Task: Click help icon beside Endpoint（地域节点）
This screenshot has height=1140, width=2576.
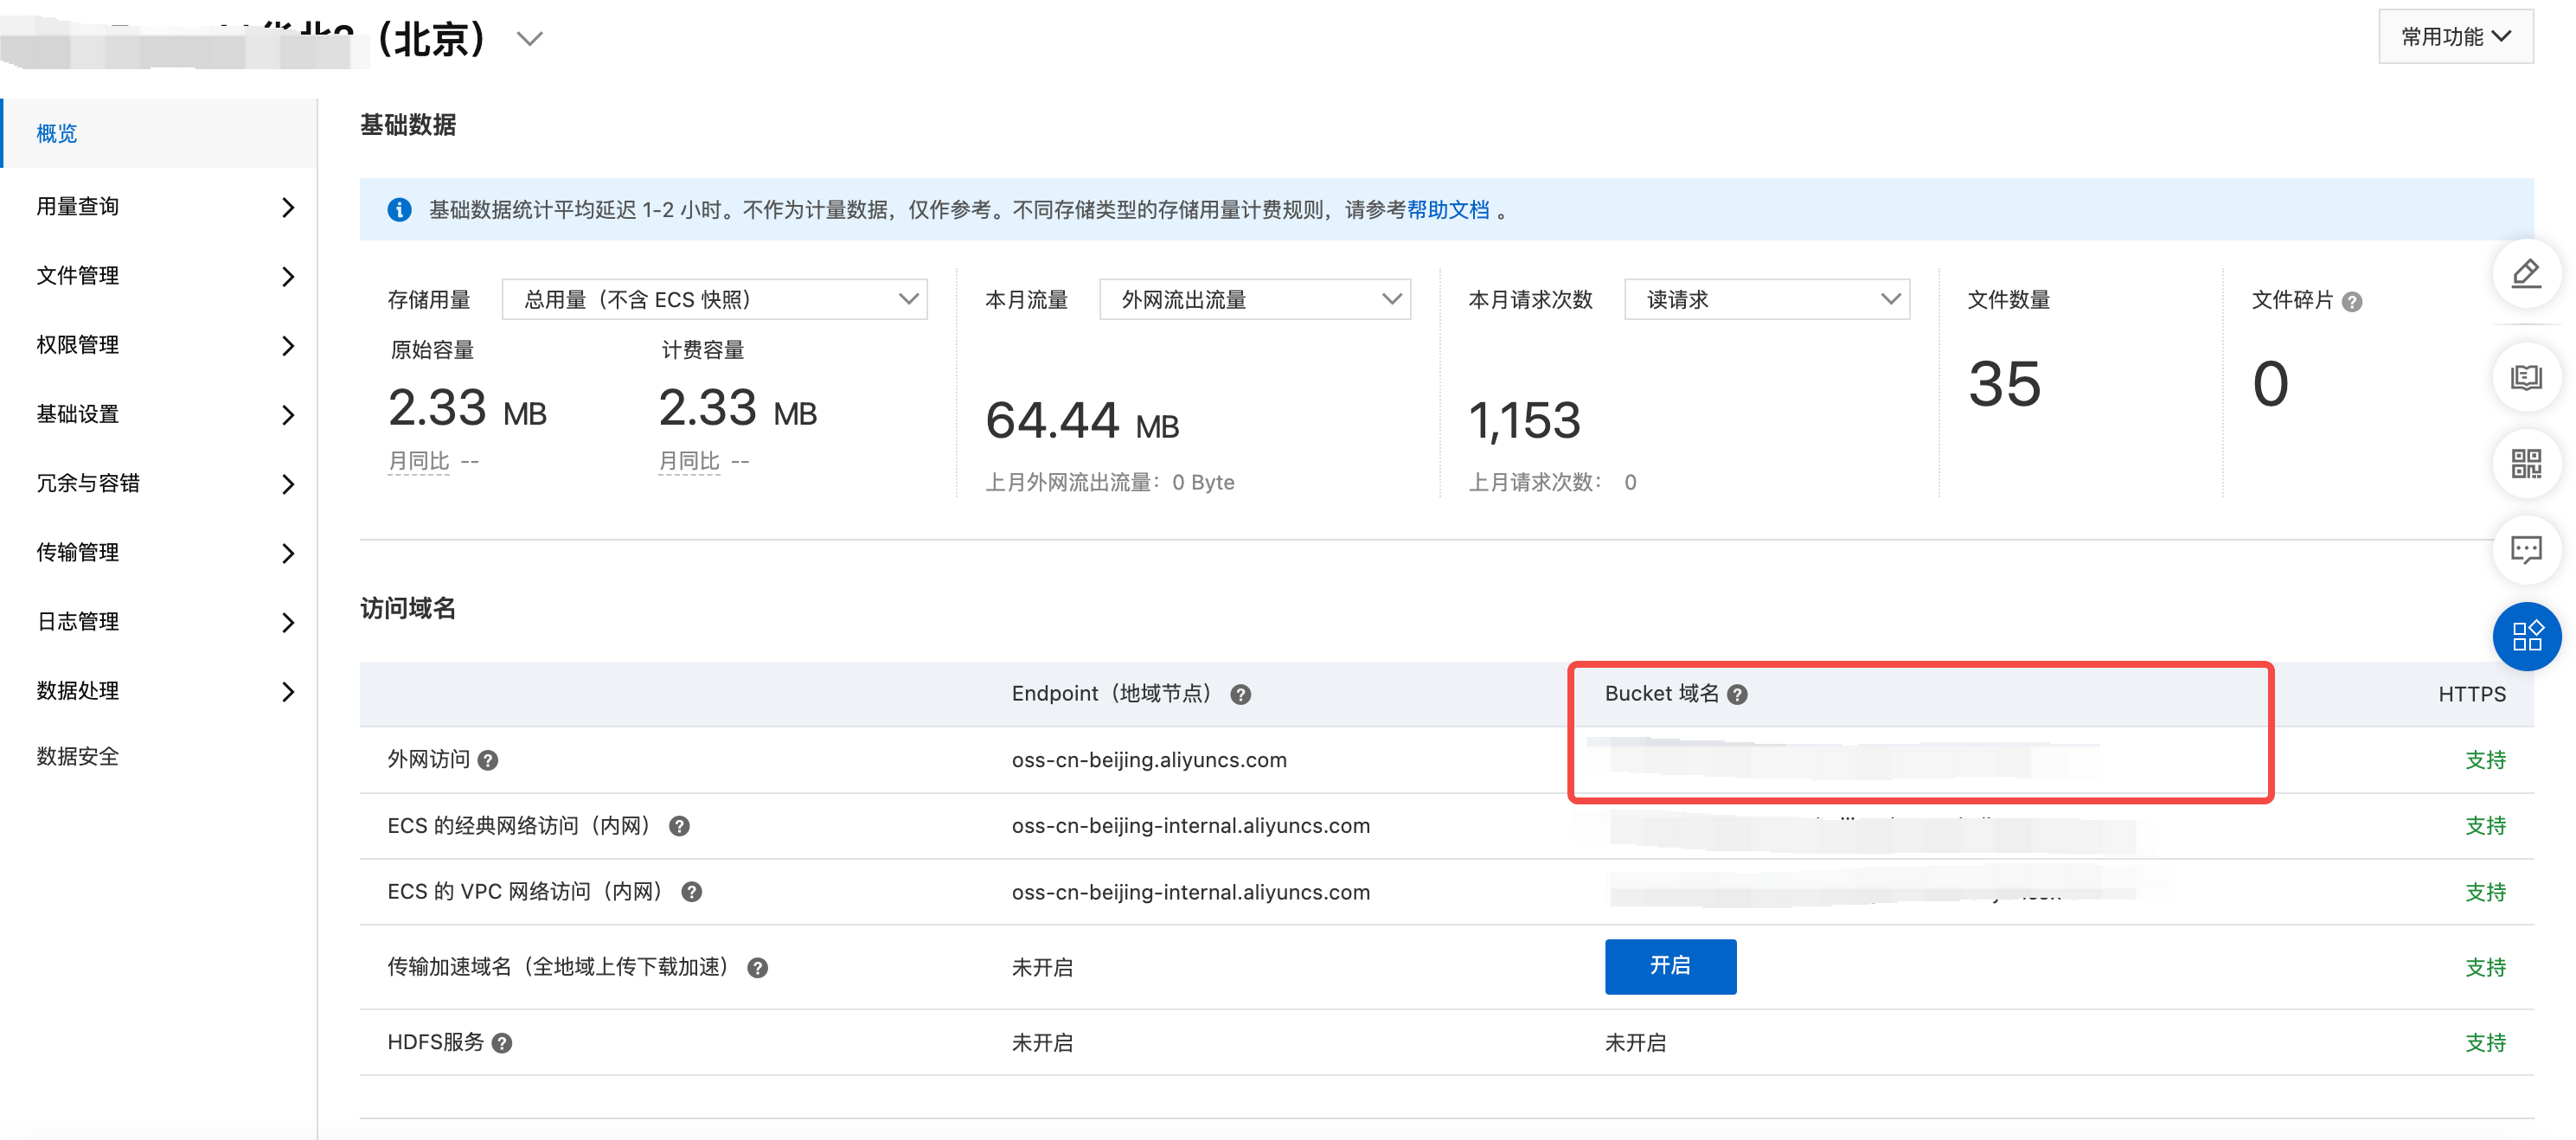Action: point(1240,695)
